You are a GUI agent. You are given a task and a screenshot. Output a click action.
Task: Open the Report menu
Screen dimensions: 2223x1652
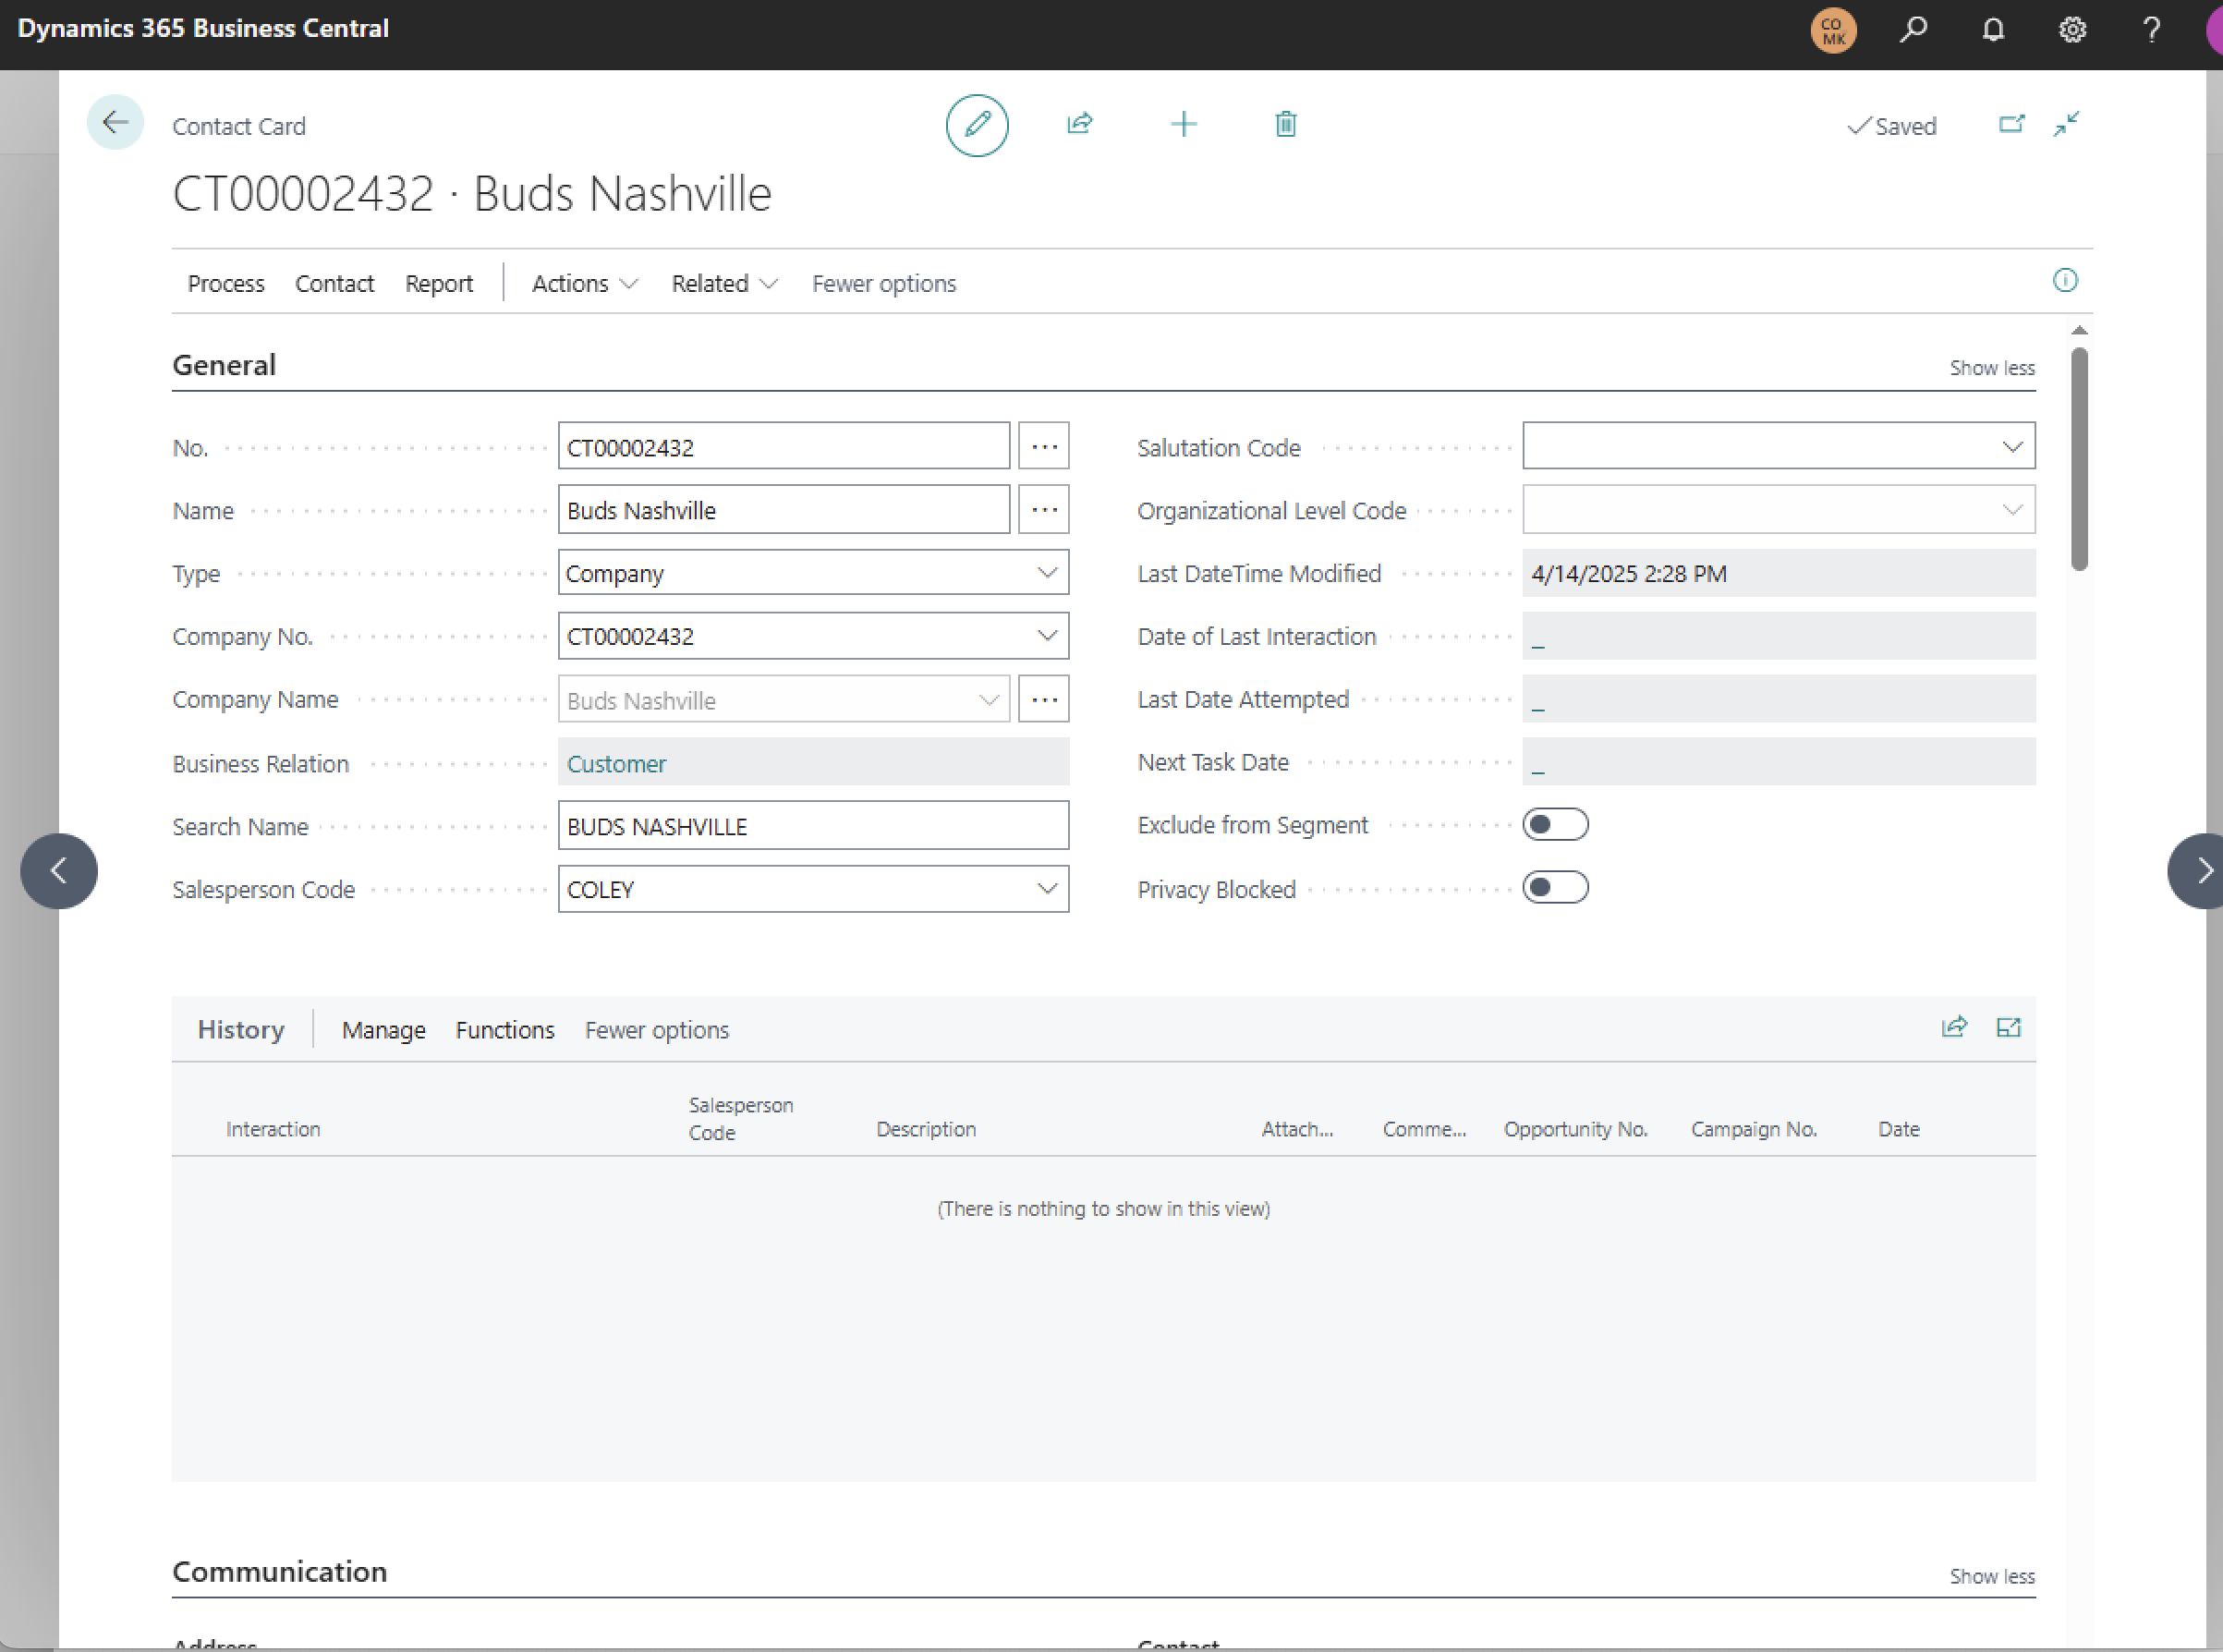click(x=439, y=284)
